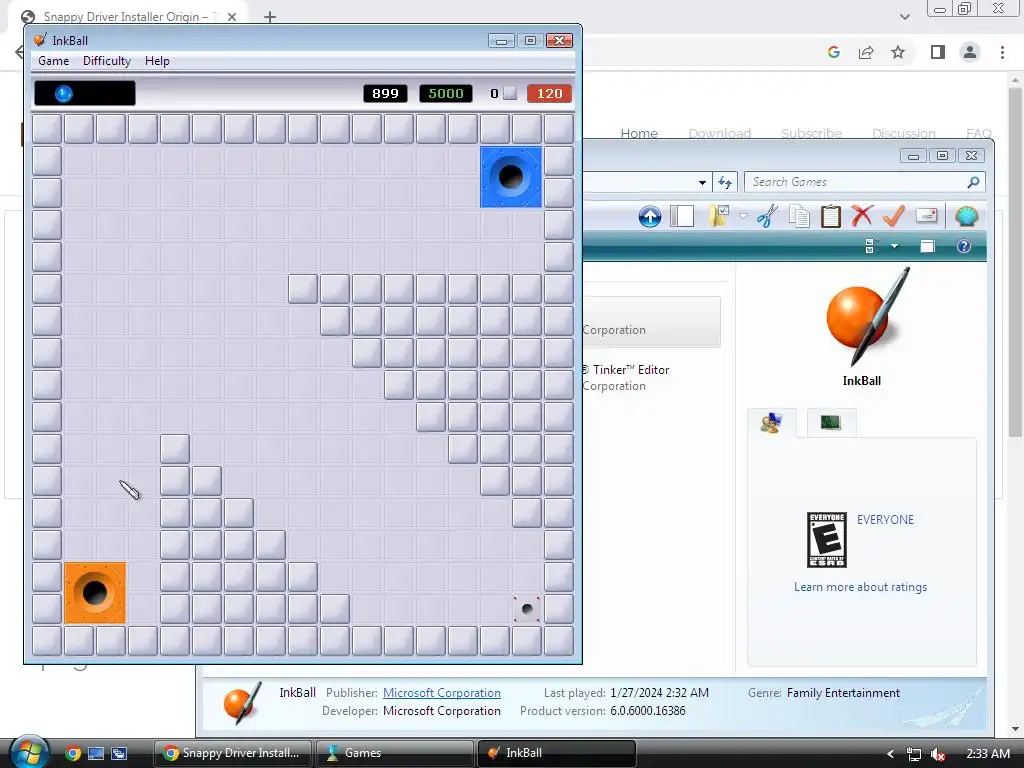Viewport: 1024px width, 768px height.
Task: Expand Chrome's tab search chevron
Action: (x=904, y=17)
